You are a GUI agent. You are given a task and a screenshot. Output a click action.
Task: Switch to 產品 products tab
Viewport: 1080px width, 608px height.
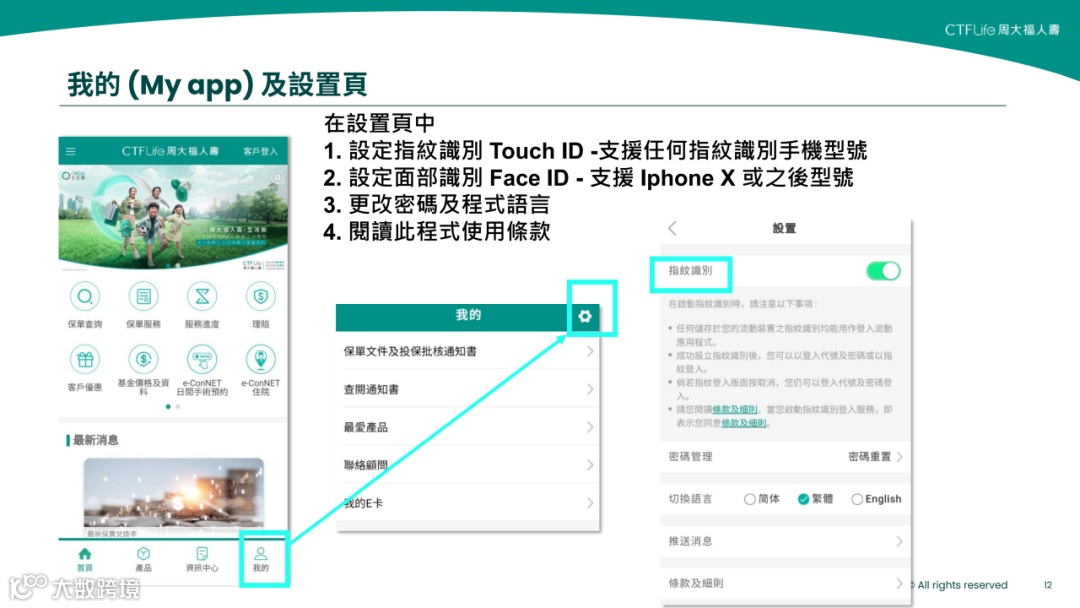[143, 559]
